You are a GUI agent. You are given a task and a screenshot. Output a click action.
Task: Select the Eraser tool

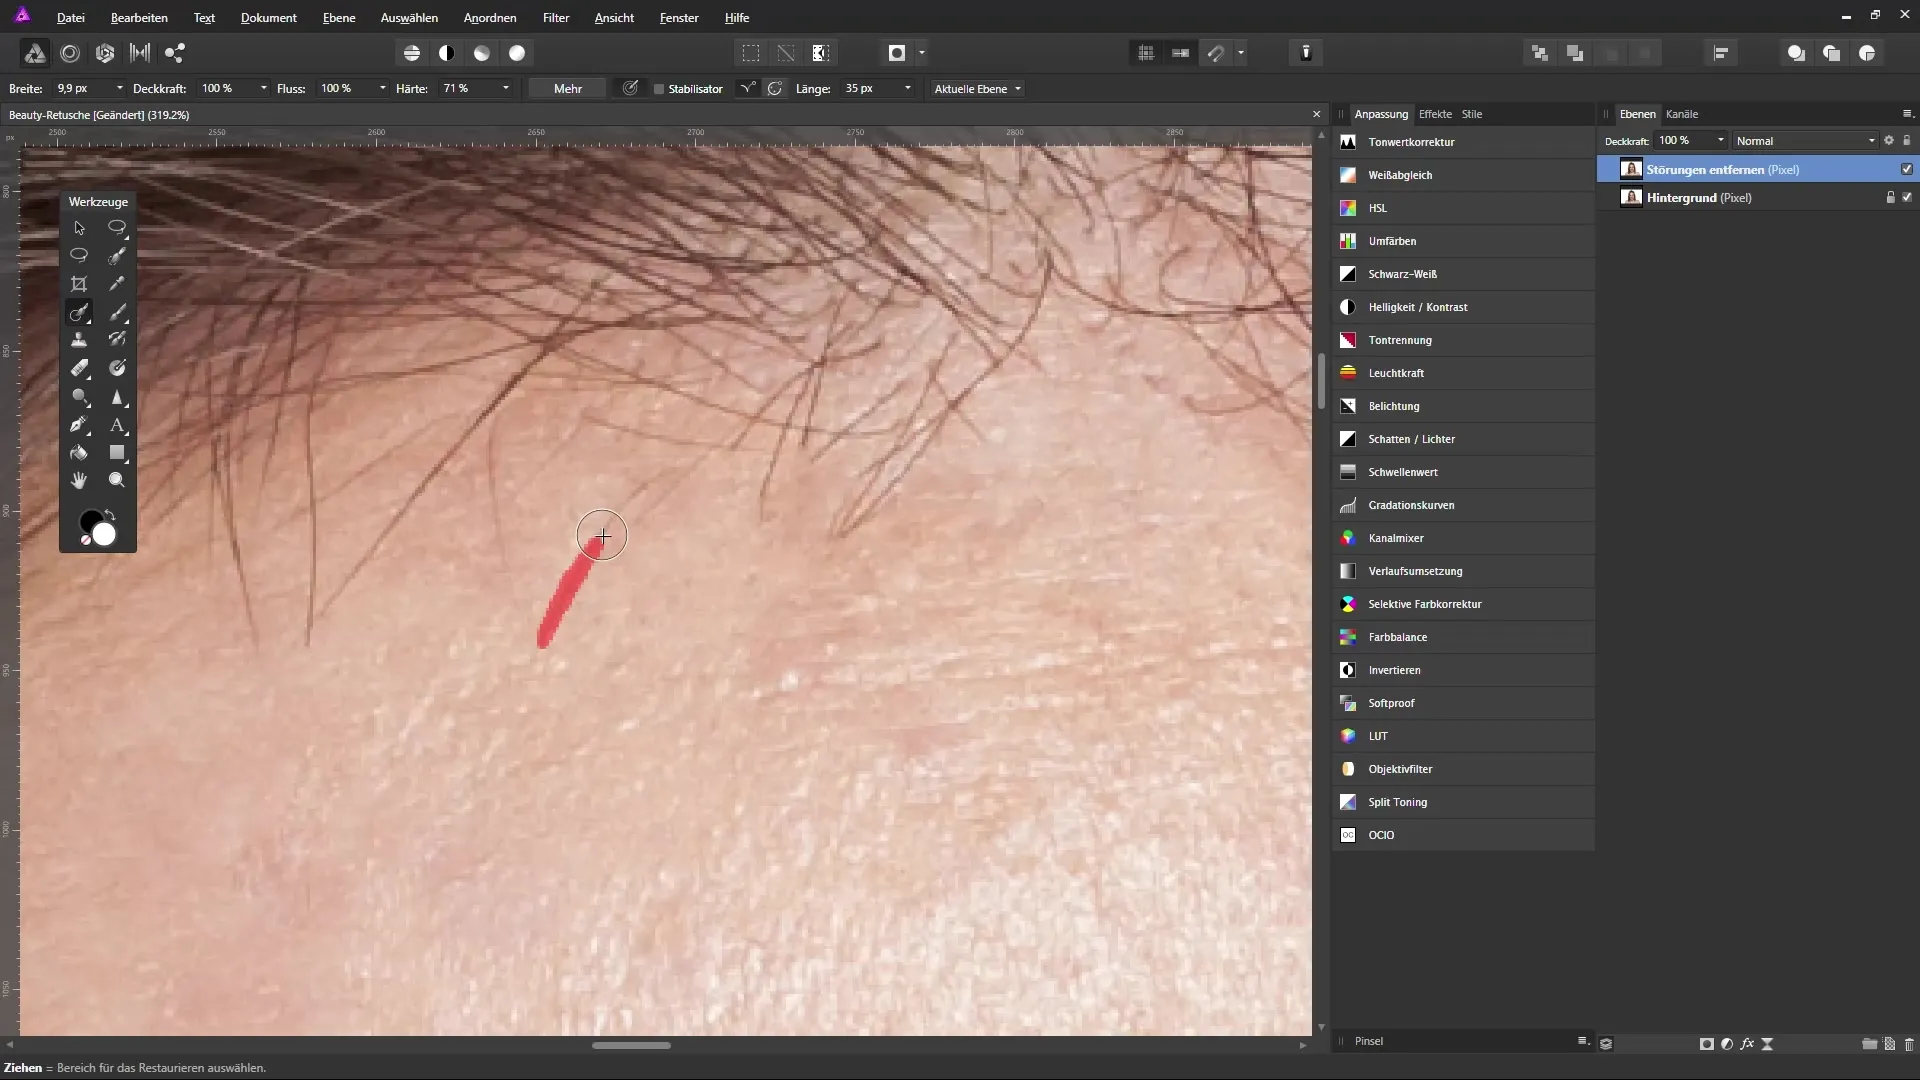tap(79, 368)
